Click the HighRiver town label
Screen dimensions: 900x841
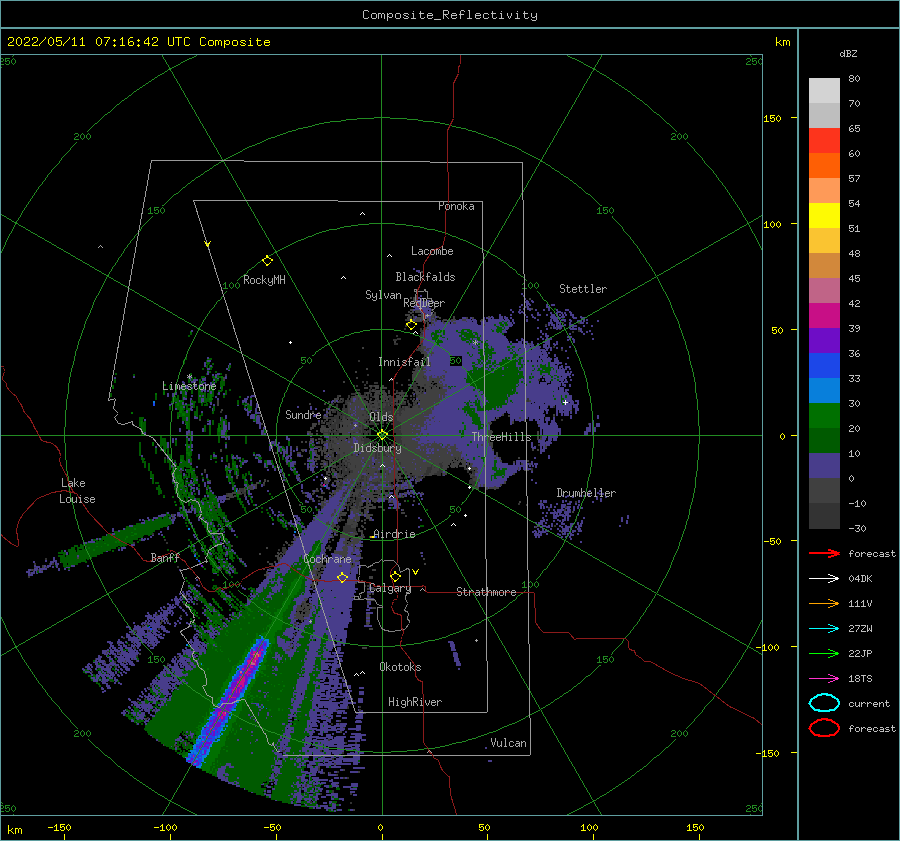click(x=415, y=702)
